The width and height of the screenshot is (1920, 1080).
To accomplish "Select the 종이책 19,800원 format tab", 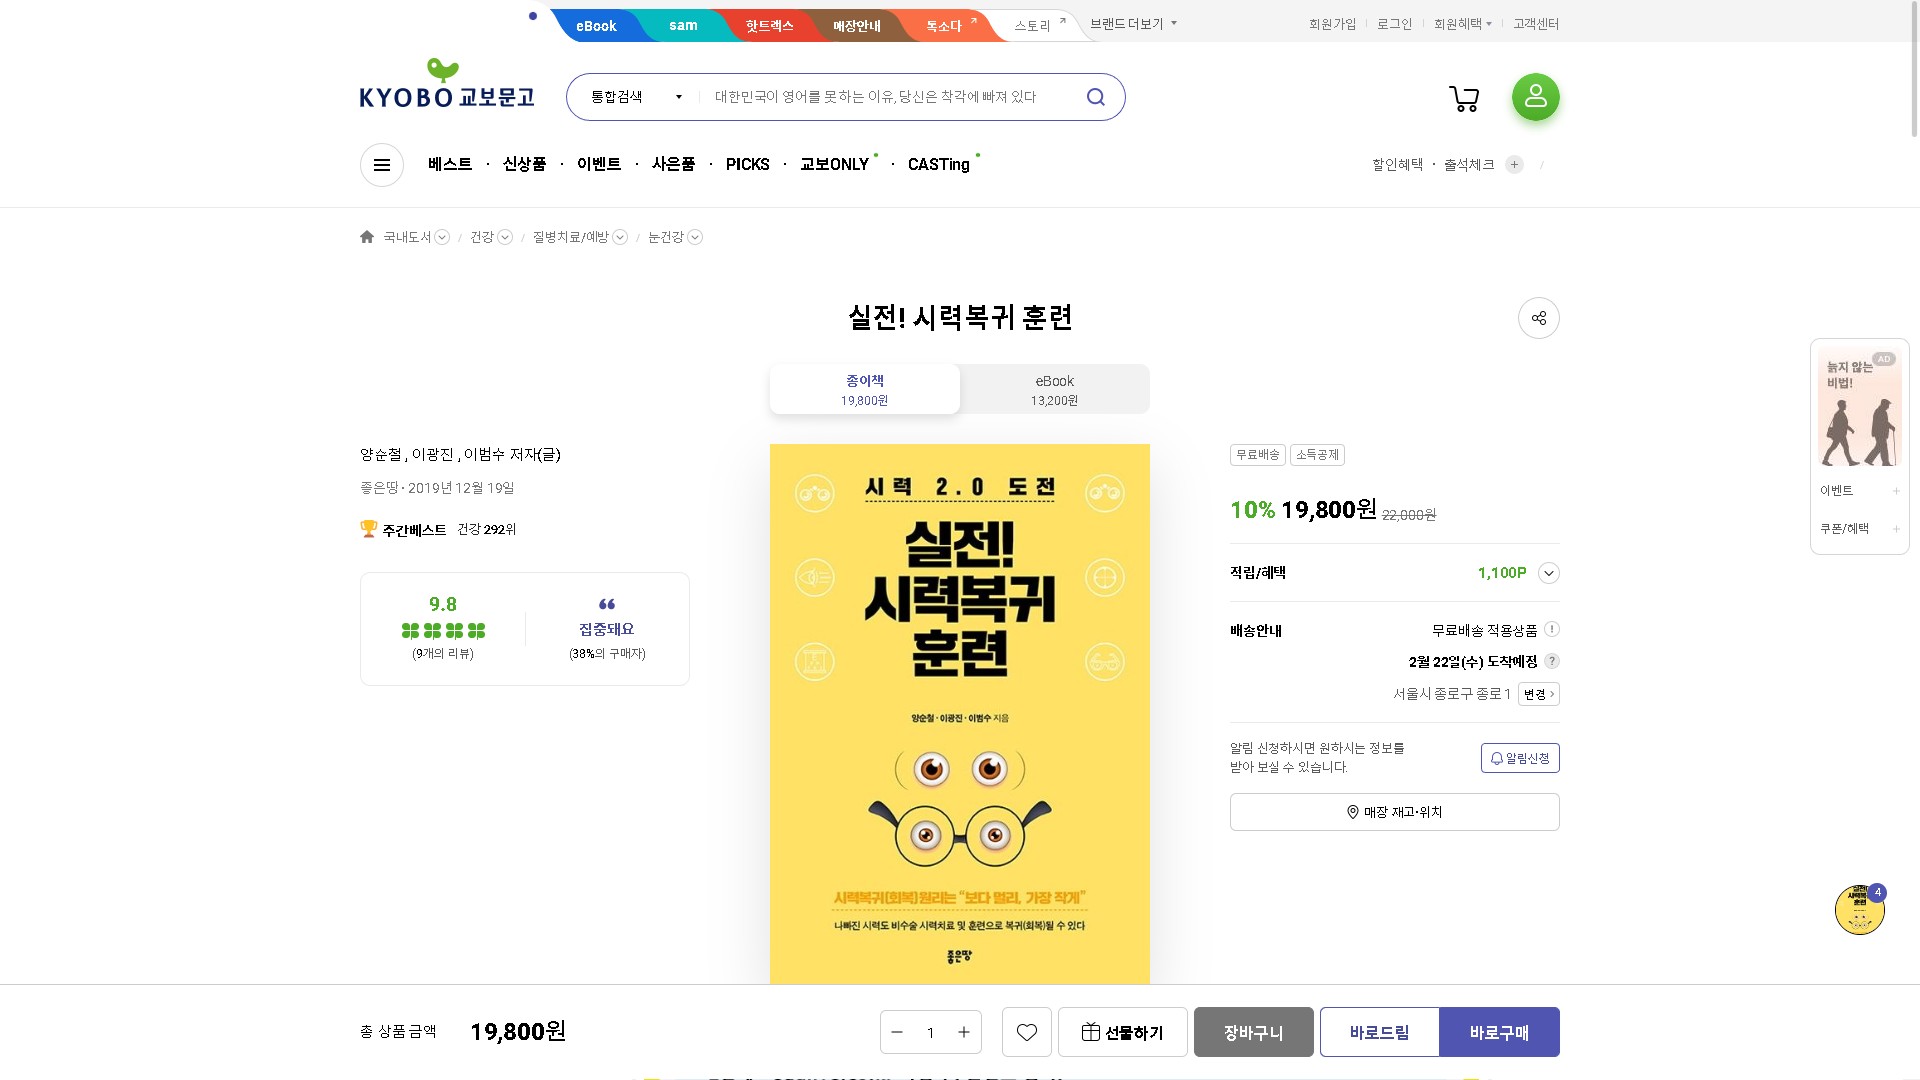I will (864, 390).
